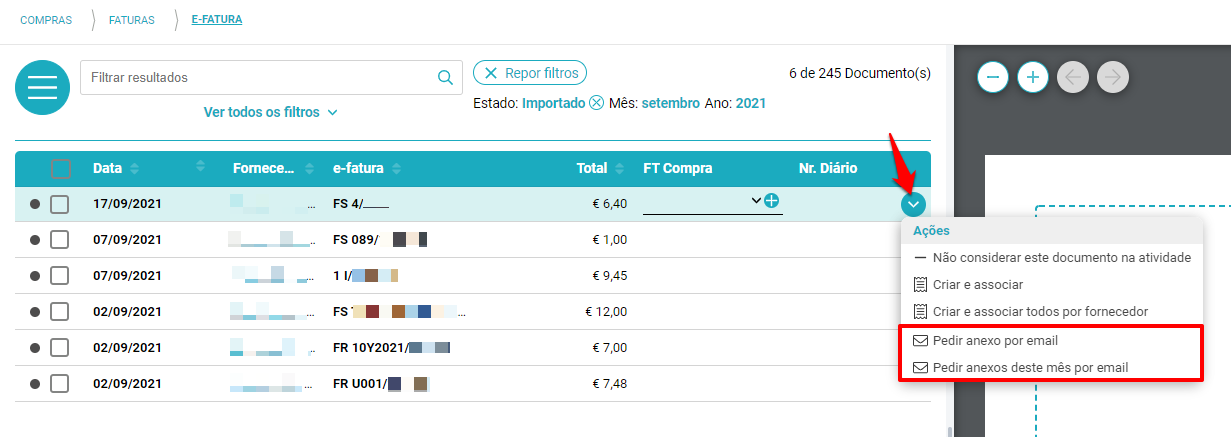Choose Pedir anexos deste mês por email
The width and height of the screenshot is (1231, 437).
tap(1020, 367)
